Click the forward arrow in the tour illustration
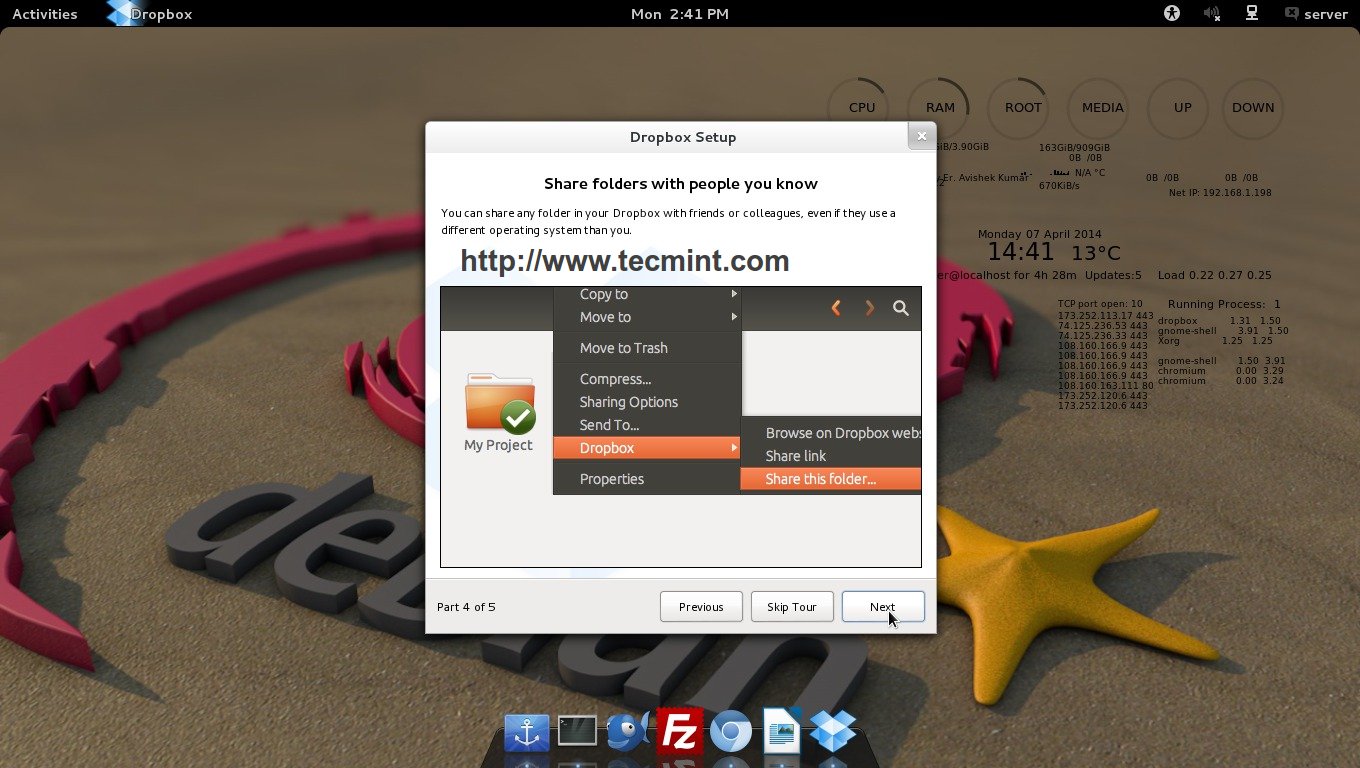This screenshot has height=768, width=1360. tap(870, 308)
